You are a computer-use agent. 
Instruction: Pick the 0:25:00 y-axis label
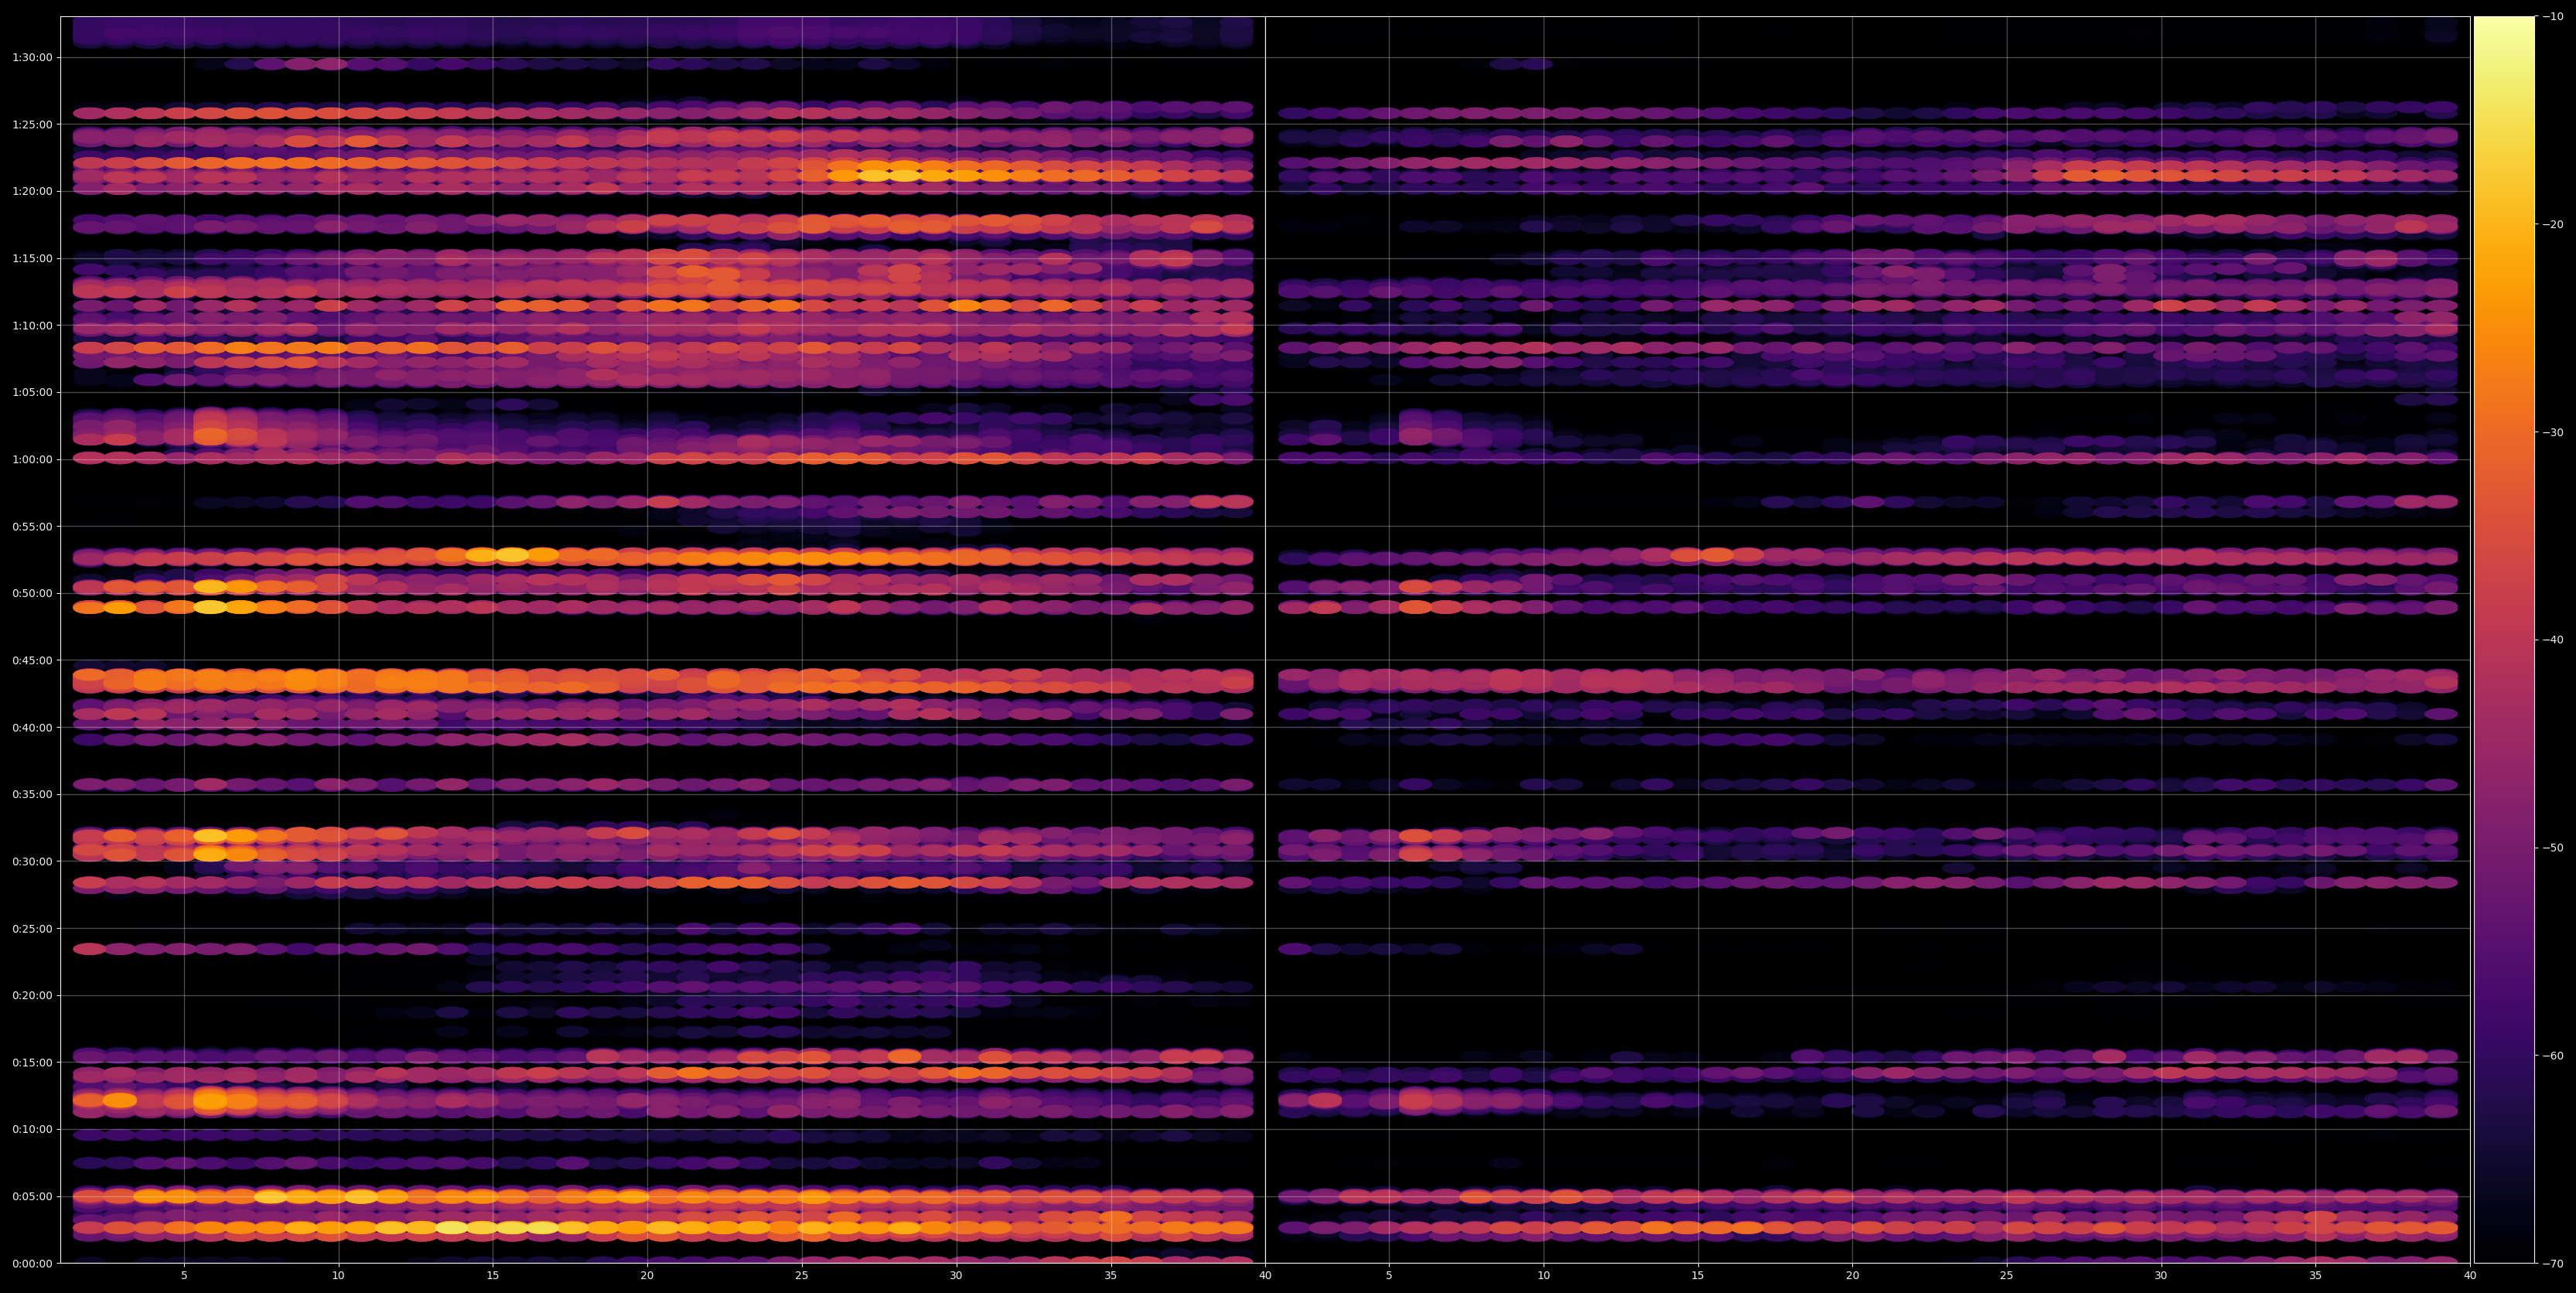click(32, 928)
